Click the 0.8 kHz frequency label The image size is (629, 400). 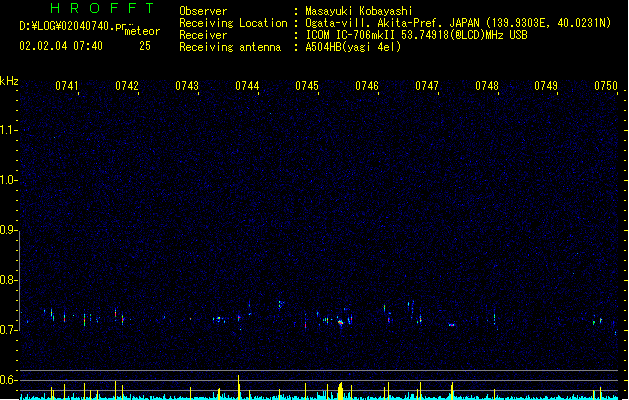tap(8, 280)
